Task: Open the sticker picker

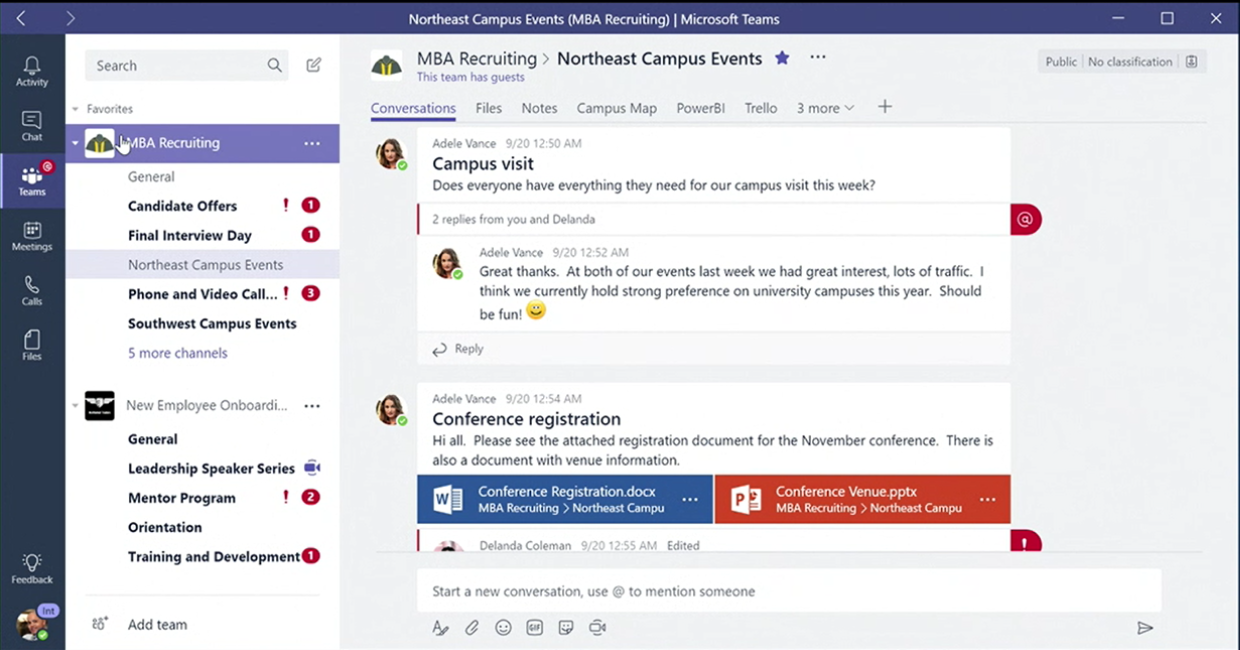Action: coord(566,628)
